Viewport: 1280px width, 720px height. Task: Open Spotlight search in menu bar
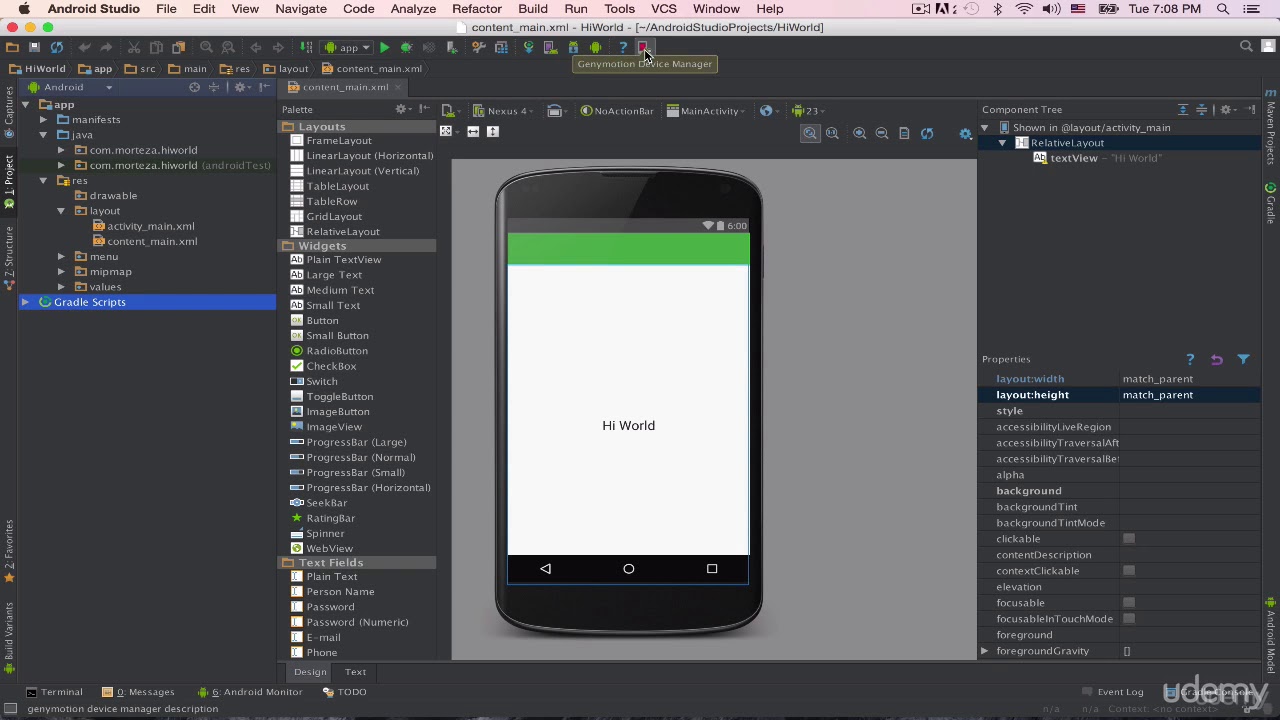pyautogui.click(x=1223, y=9)
